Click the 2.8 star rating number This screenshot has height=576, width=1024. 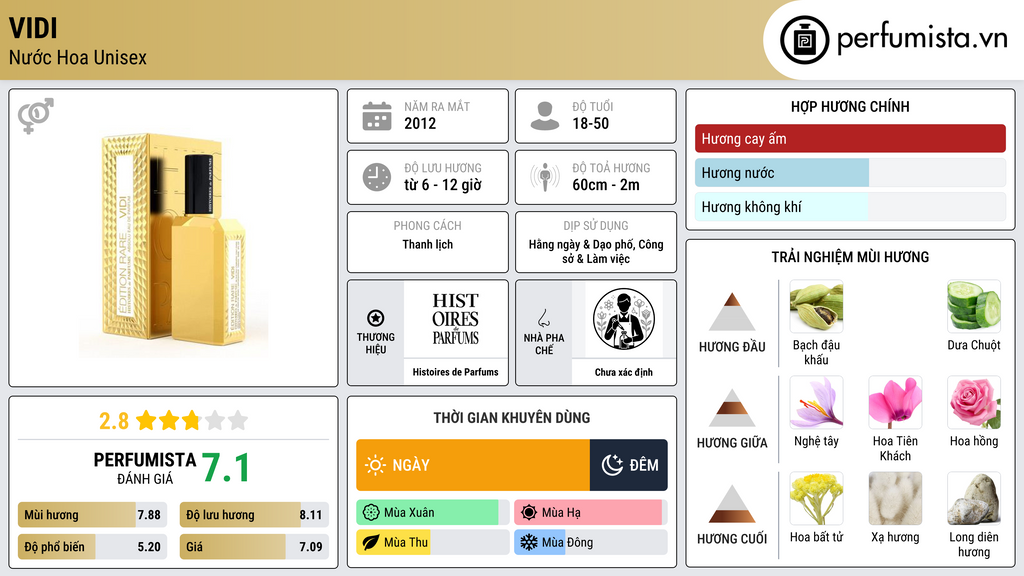(x=114, y=421)
